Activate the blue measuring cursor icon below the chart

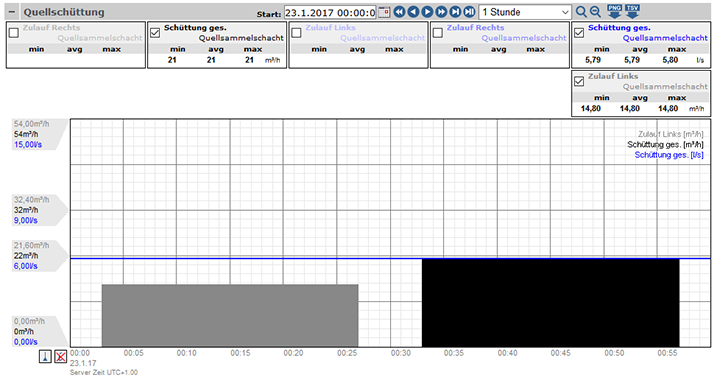(45, 357)
